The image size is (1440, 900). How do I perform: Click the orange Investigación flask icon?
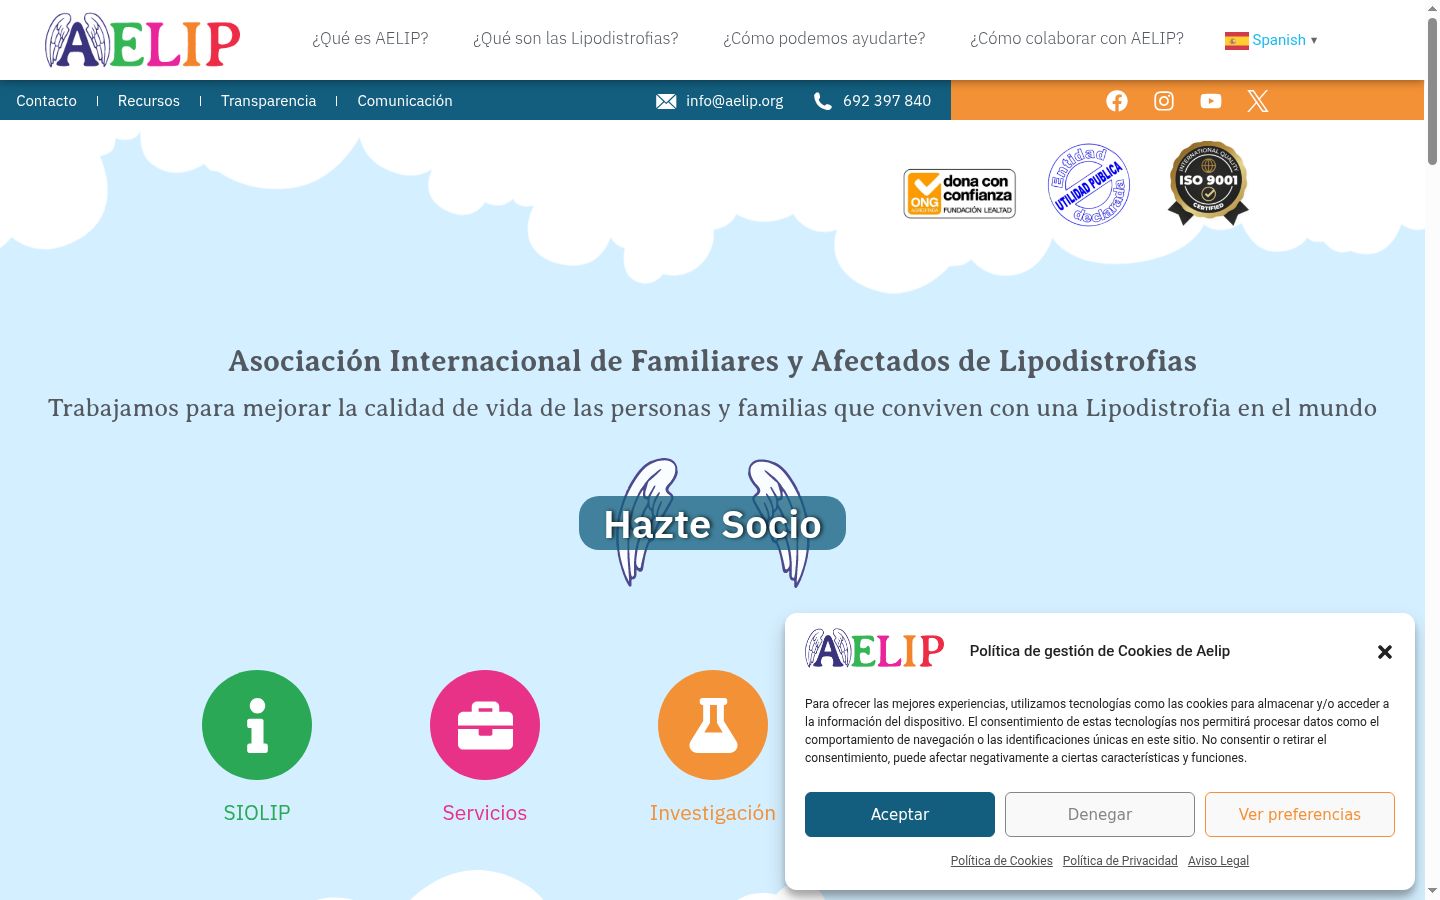713,725
